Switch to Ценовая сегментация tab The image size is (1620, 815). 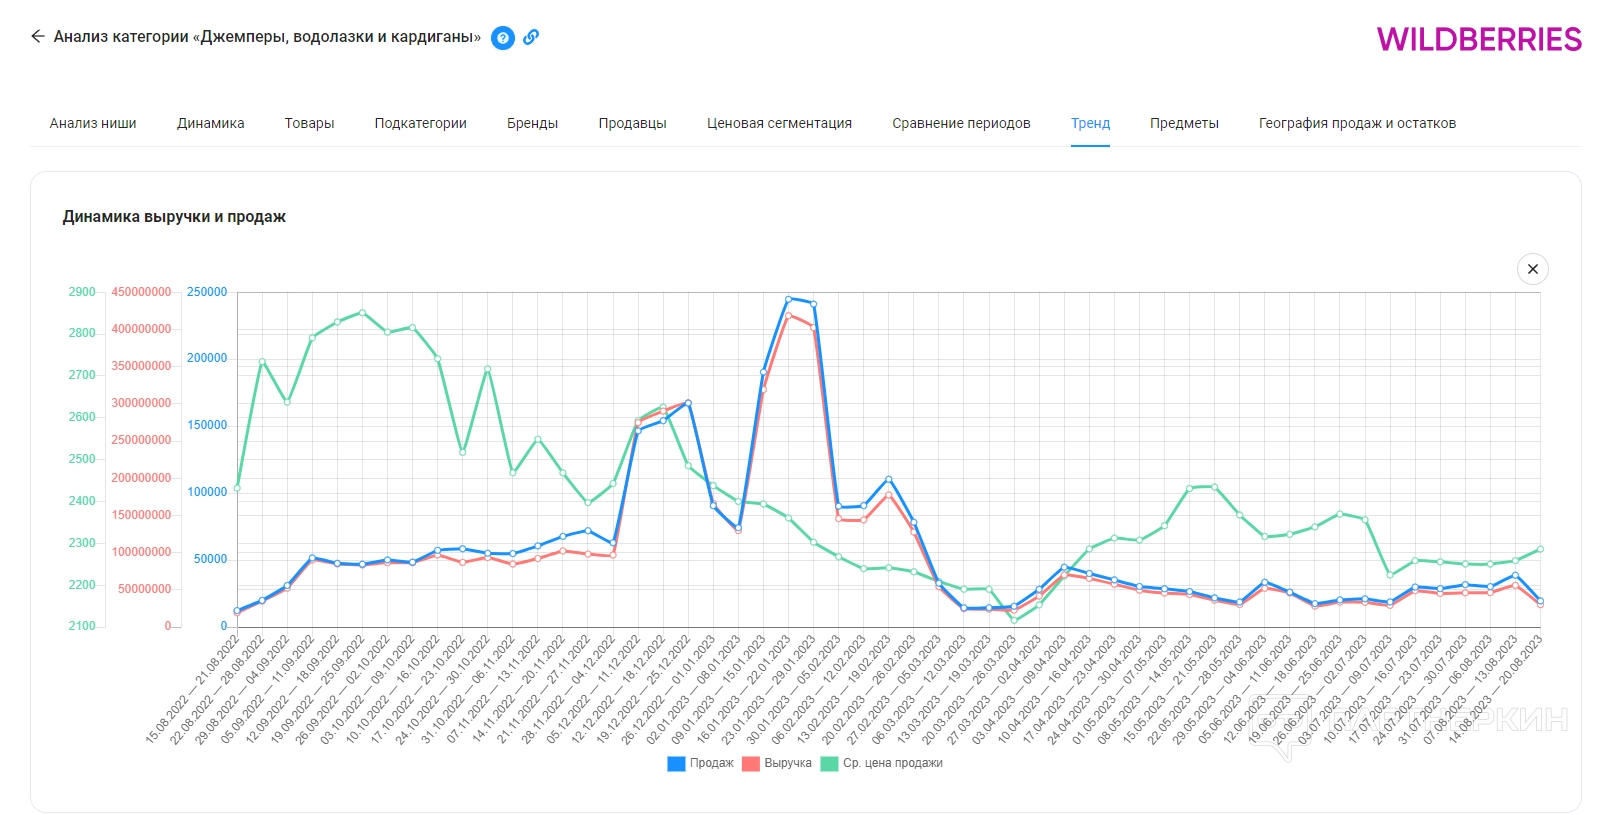[779, 123]
